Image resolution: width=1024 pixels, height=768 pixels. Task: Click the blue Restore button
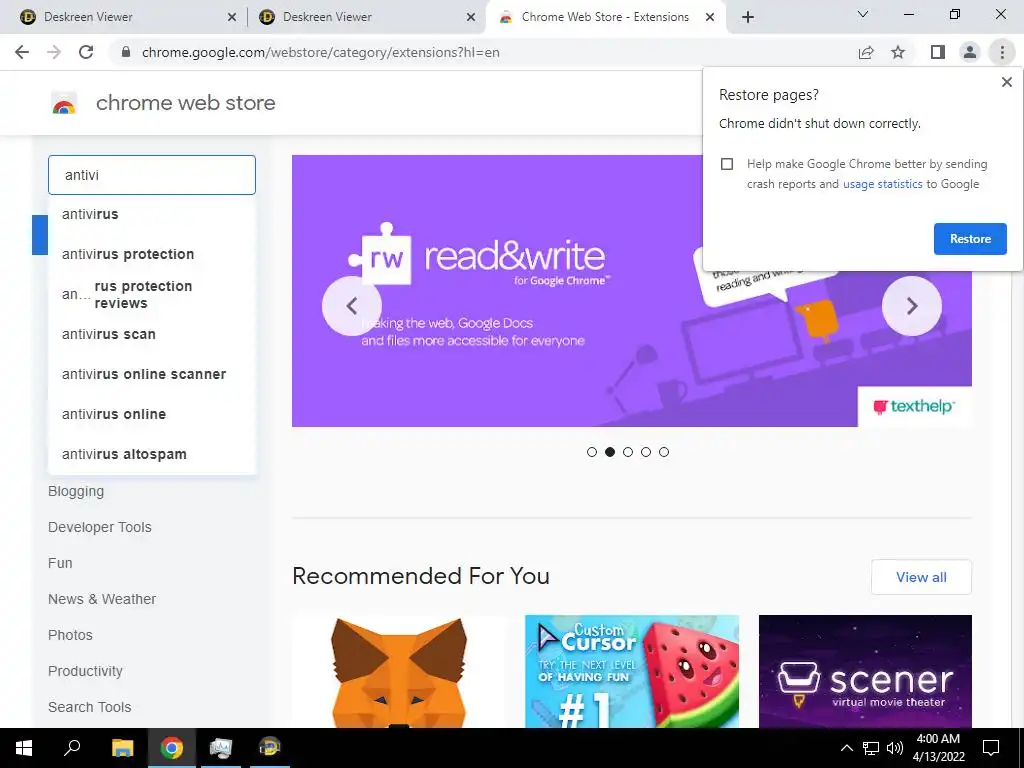(970, 239)
